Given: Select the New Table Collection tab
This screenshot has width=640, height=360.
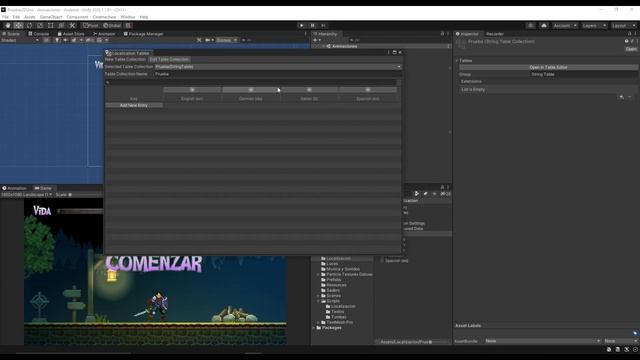Looking at the screenshot, I should [x=125, y=60].
